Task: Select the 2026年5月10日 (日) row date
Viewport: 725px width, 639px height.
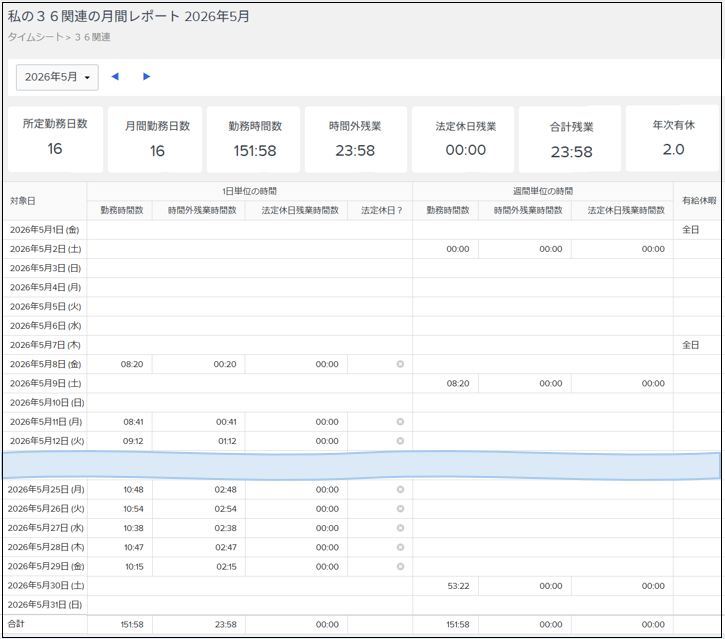Action: [x=47, y=403]
